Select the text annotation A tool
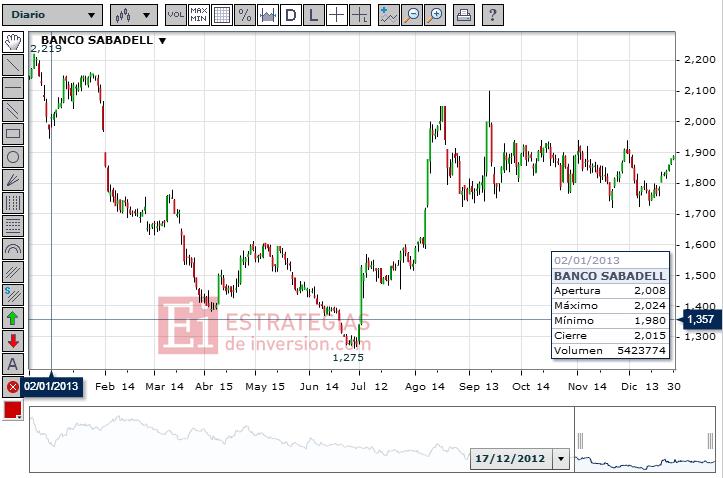 [13, 365]
